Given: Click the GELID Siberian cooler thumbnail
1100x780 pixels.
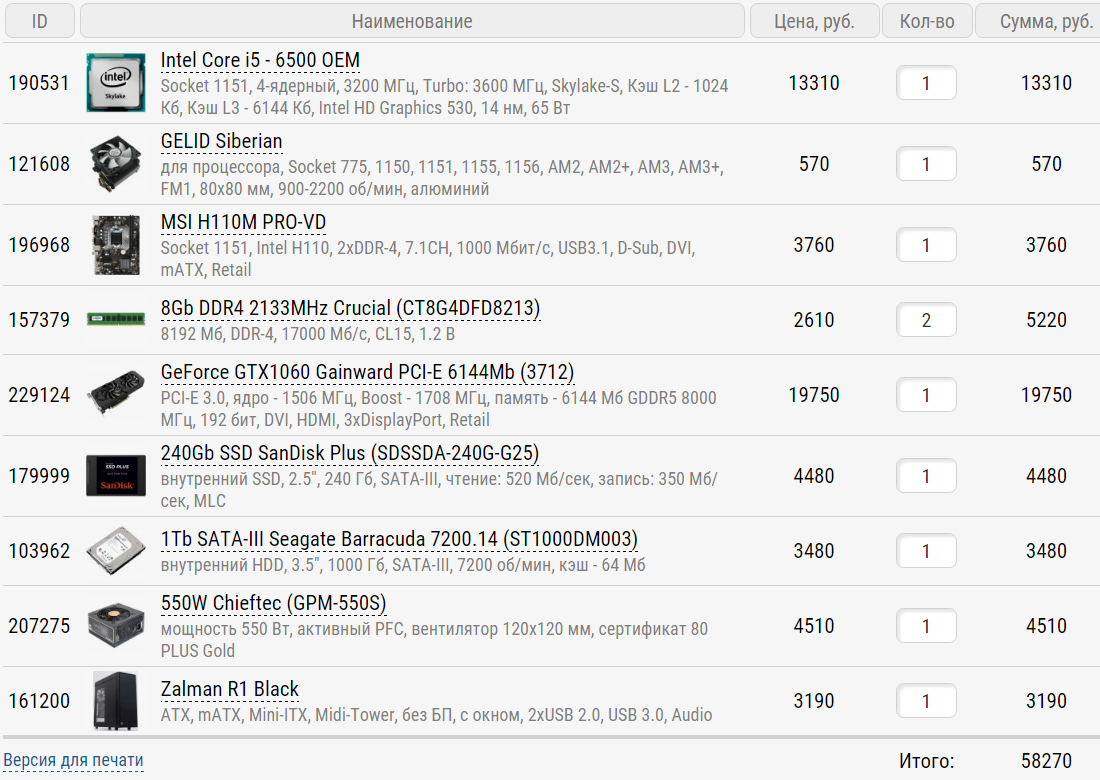Looking at the screenshot, I should tap(116, 164).
